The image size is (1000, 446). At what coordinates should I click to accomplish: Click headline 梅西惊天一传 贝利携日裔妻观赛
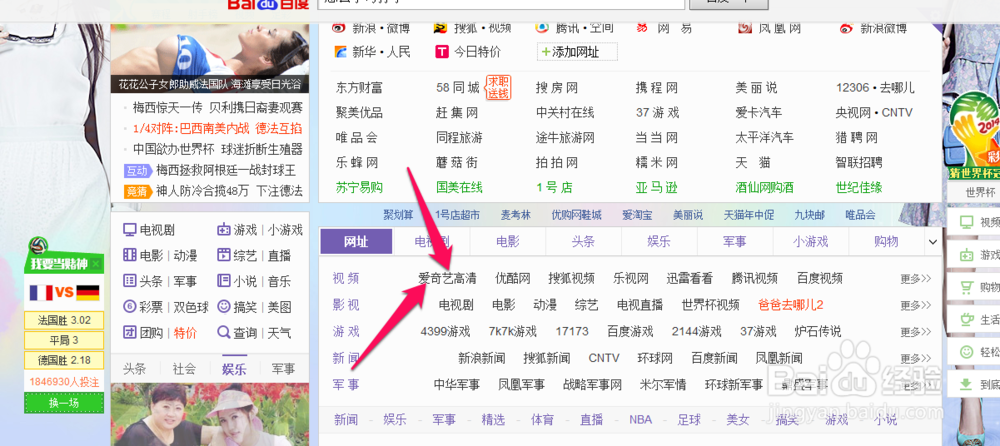point(217,108)
